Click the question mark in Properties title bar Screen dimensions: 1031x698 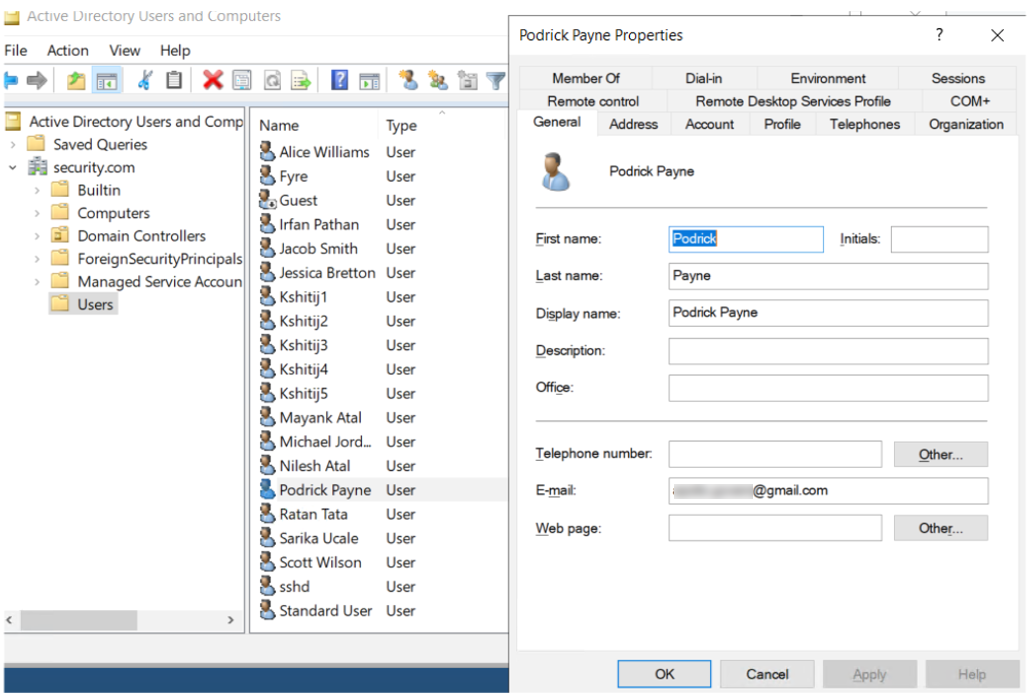click(x=939, y=35)
